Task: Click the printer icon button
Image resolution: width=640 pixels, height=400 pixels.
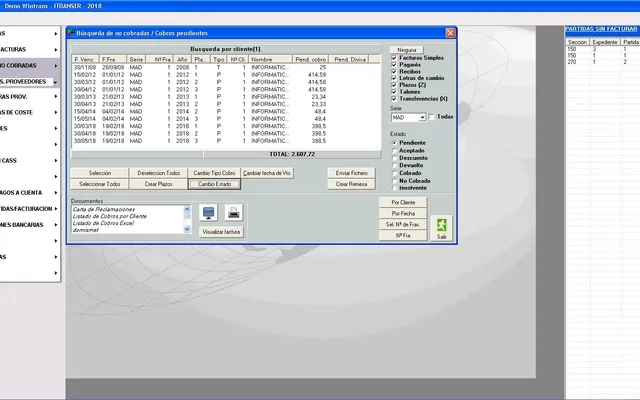Action: tap(233, 213)
